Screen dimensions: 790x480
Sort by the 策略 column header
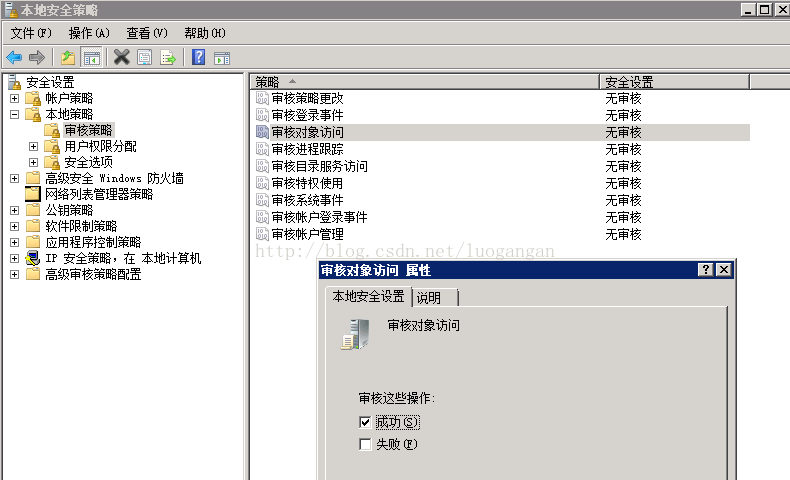(424, 82)
